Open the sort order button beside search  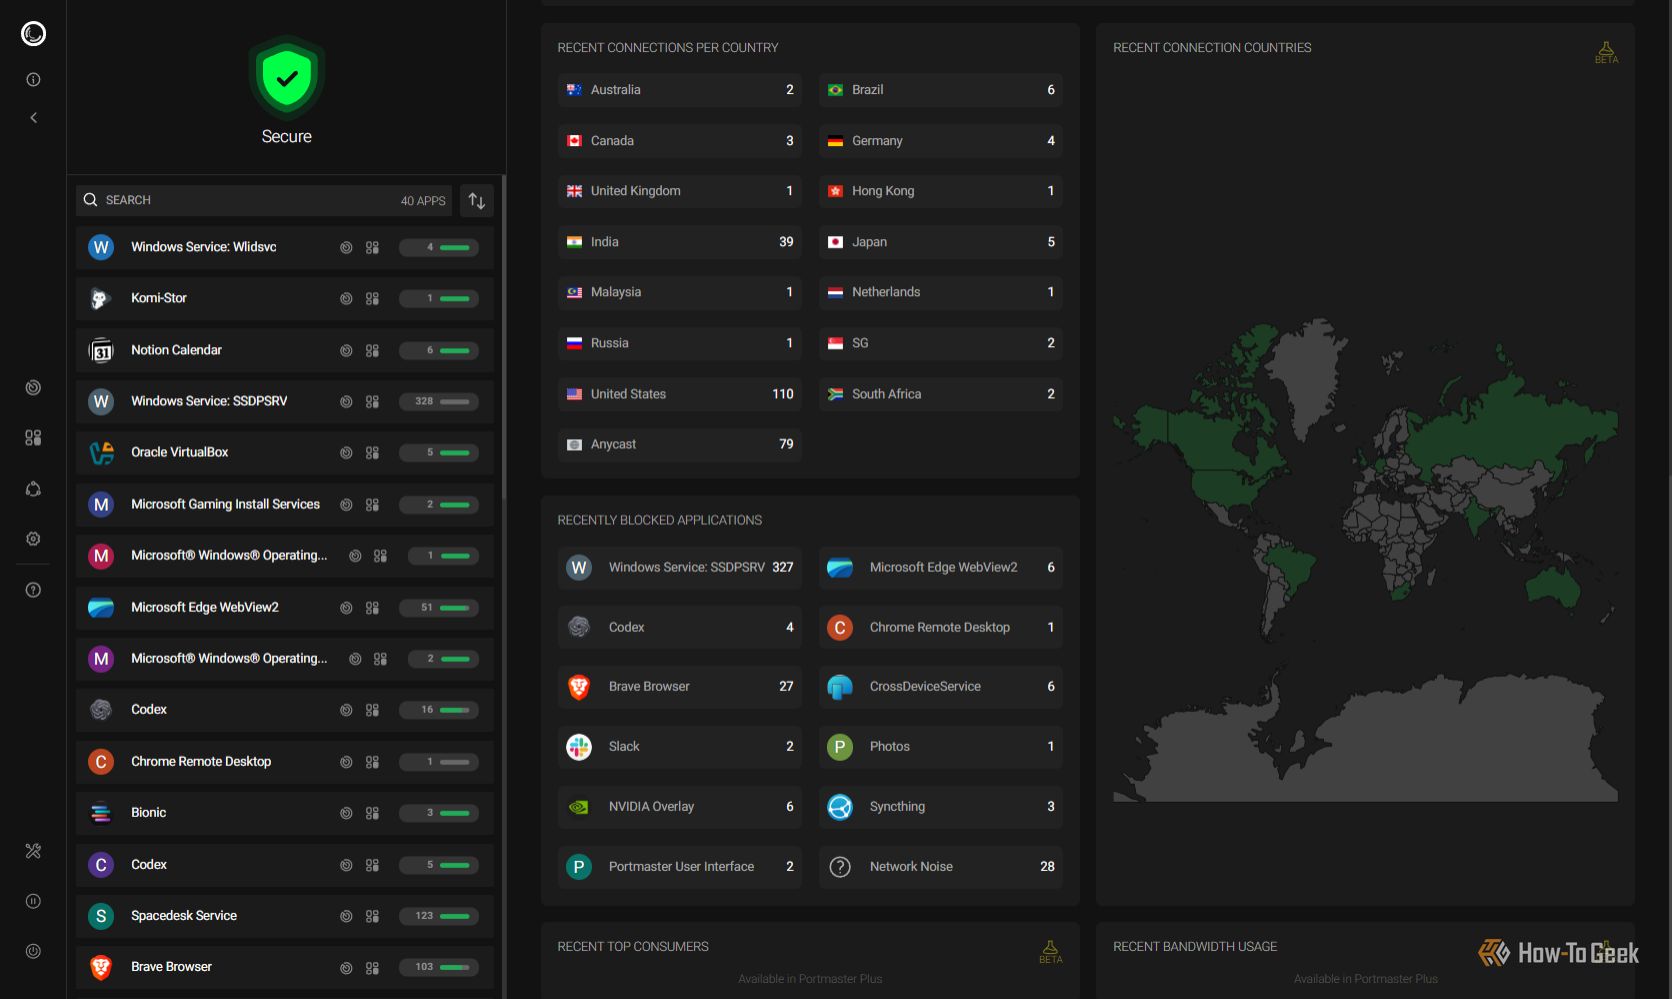coord(477,200)
